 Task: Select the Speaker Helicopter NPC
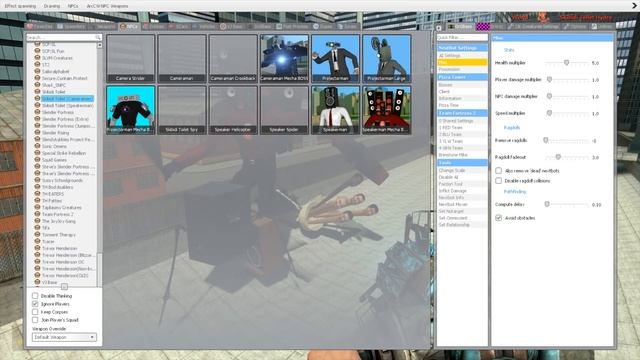233,110
